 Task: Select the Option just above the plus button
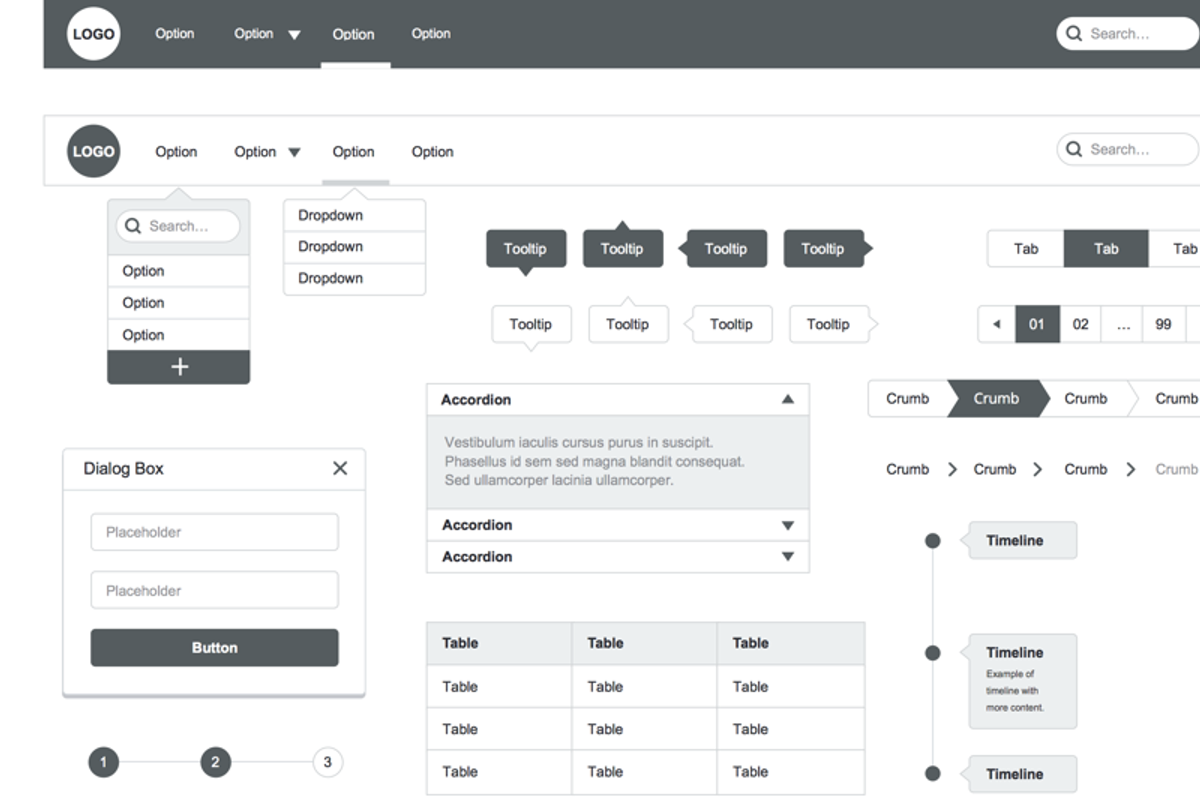tap(179, 335)
